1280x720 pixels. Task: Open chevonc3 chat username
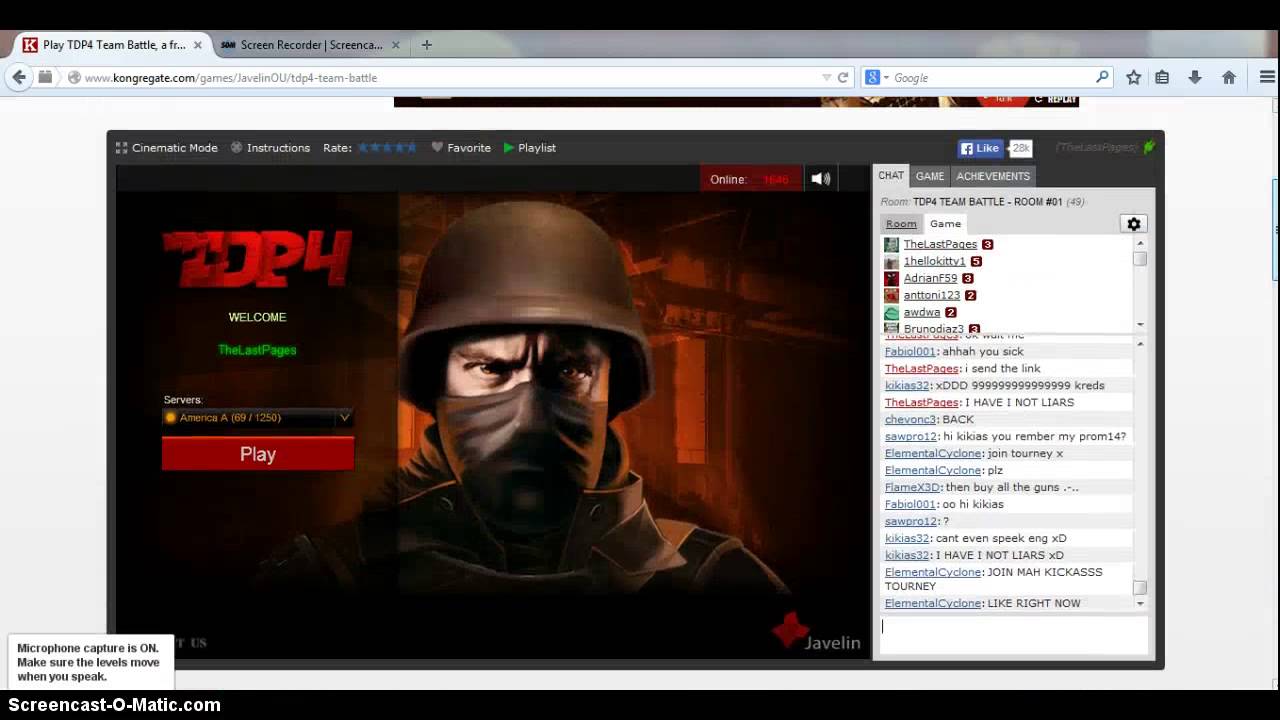click(x=910, y=419)
